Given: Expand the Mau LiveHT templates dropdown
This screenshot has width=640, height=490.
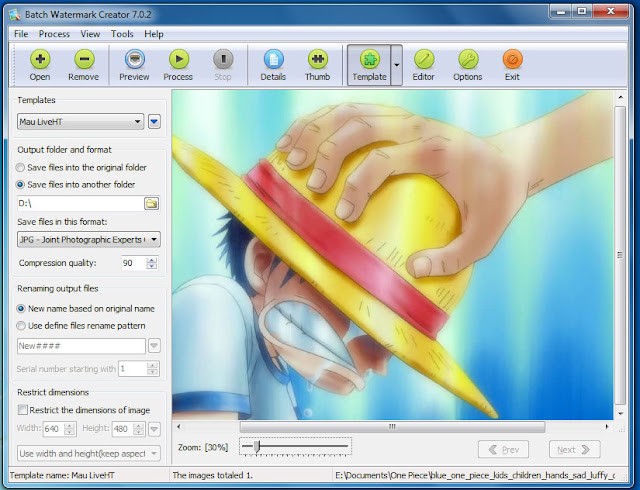Looking at the screenshot, I should click(80, 122).
